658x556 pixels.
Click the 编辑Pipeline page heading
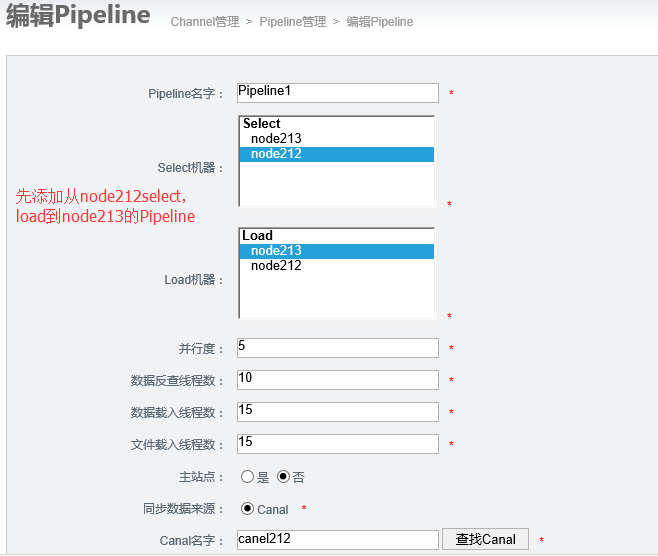(78, 17)
